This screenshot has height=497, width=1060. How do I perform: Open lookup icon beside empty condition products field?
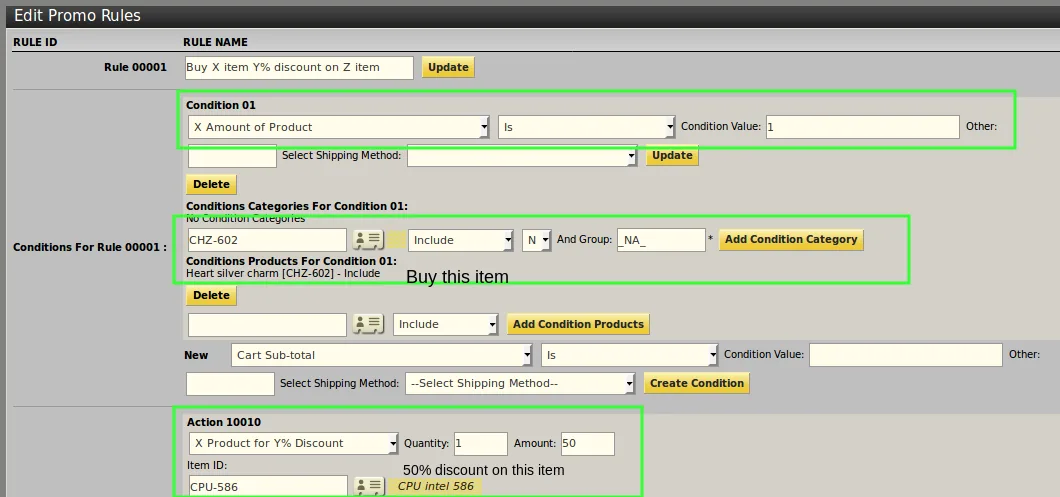point(368,324)
